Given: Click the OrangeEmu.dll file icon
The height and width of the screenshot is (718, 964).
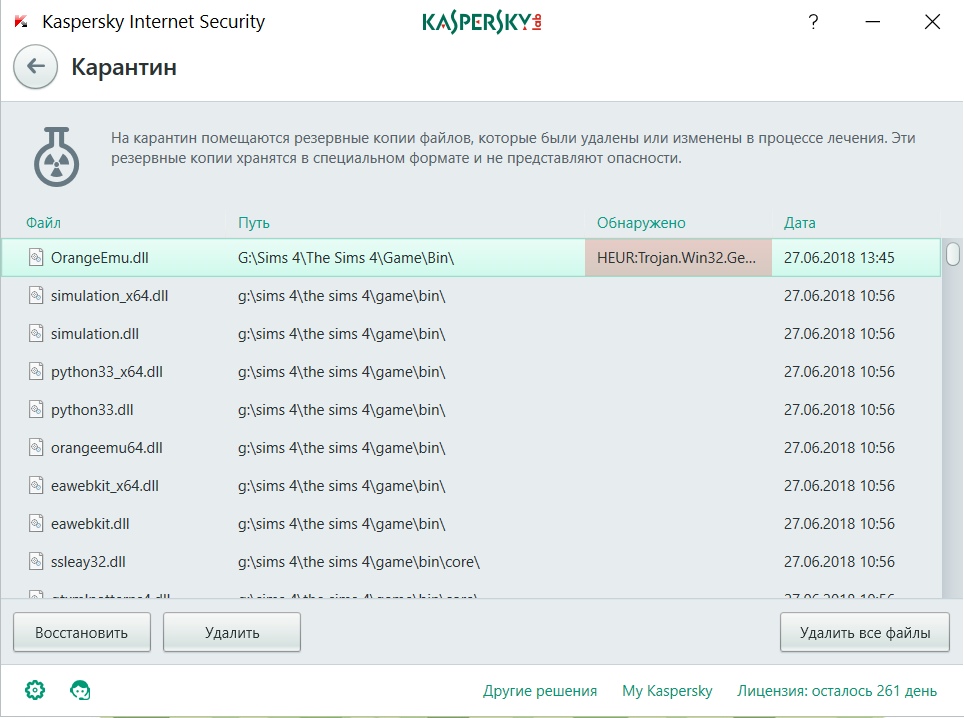Looking at the screenshot, I should pyautogui.click(x=36, y=258).
